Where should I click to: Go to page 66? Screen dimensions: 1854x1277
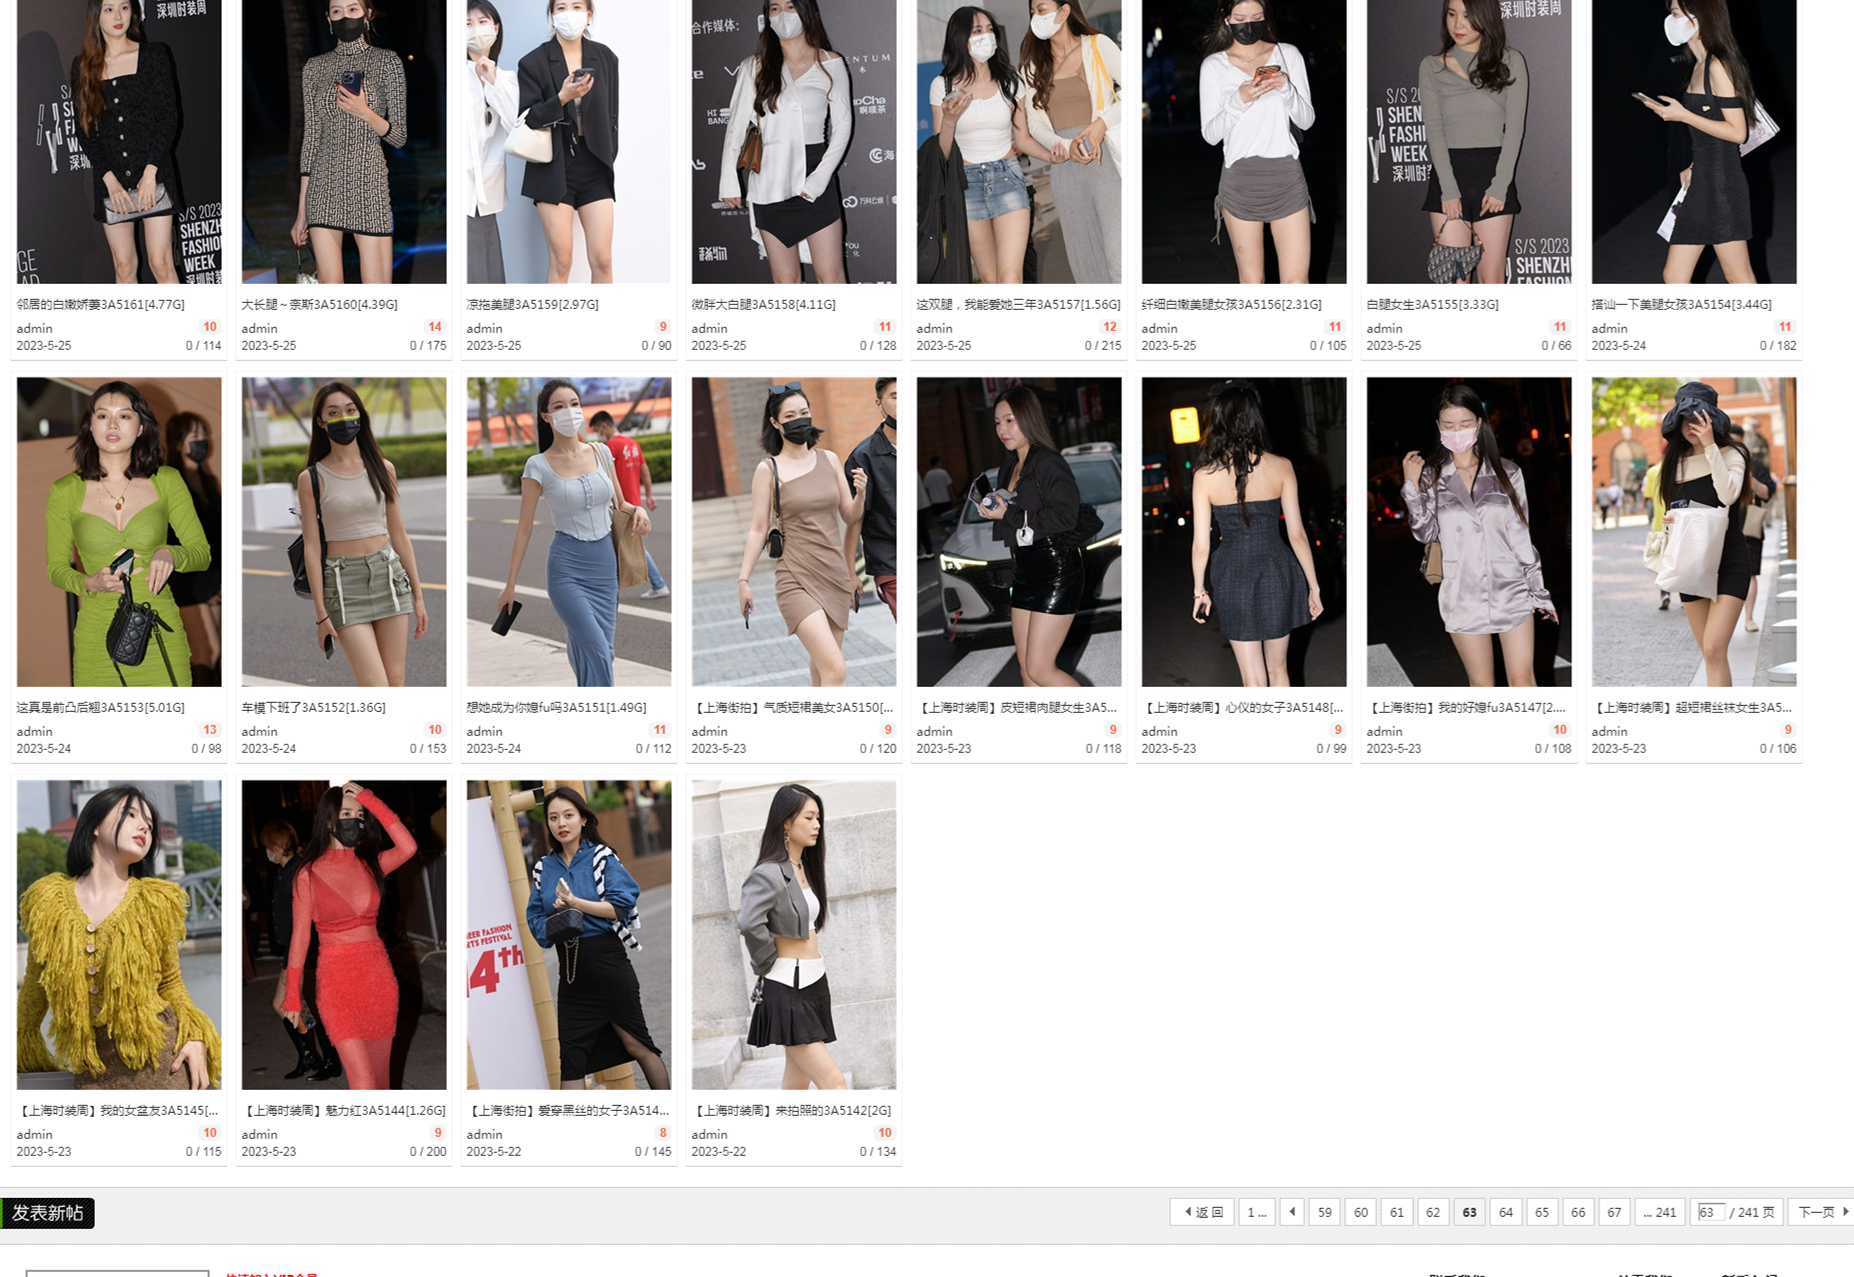pos(1577,1212)
